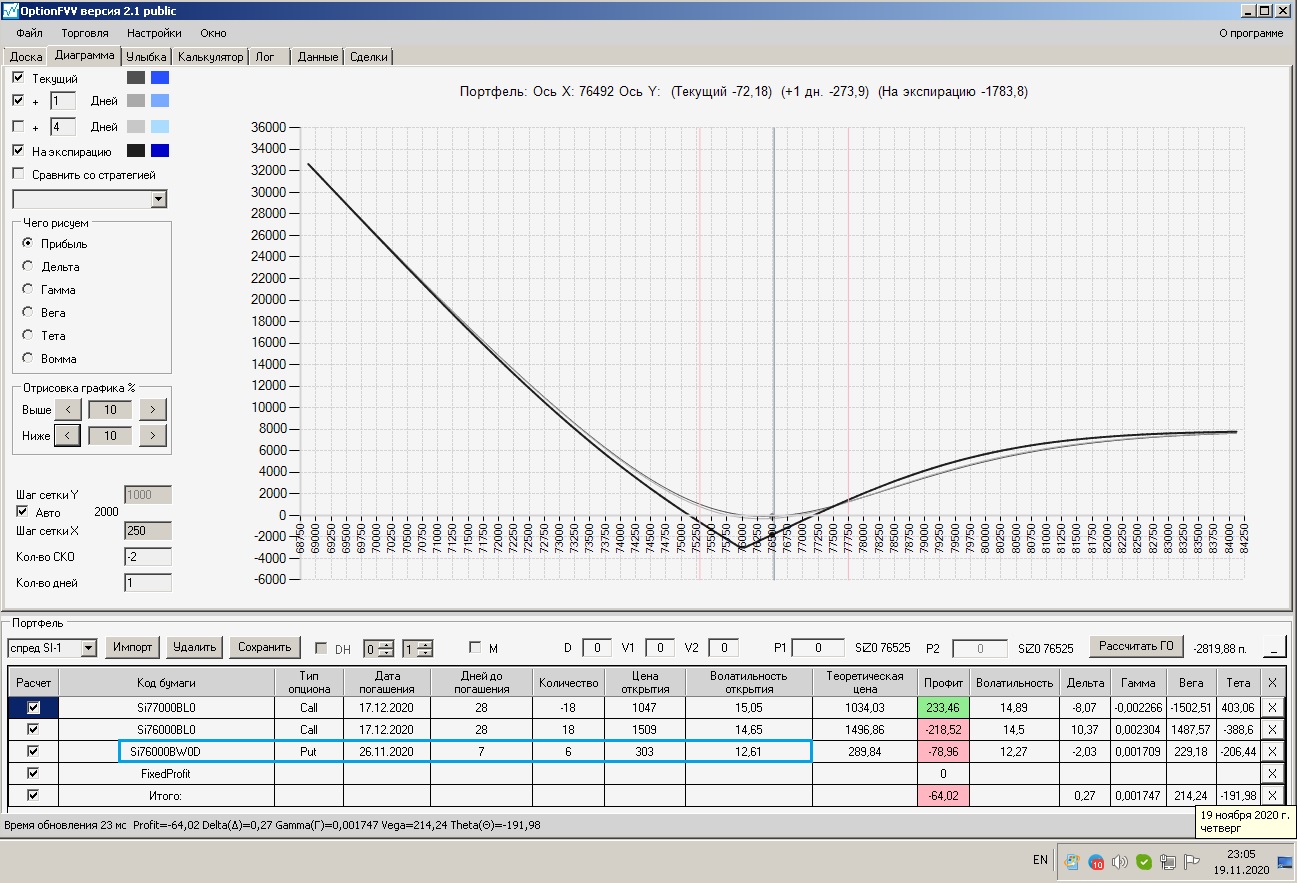Click the V1 input field
1297x883 pixels.
pyautogui.click(x=660, y=648)
